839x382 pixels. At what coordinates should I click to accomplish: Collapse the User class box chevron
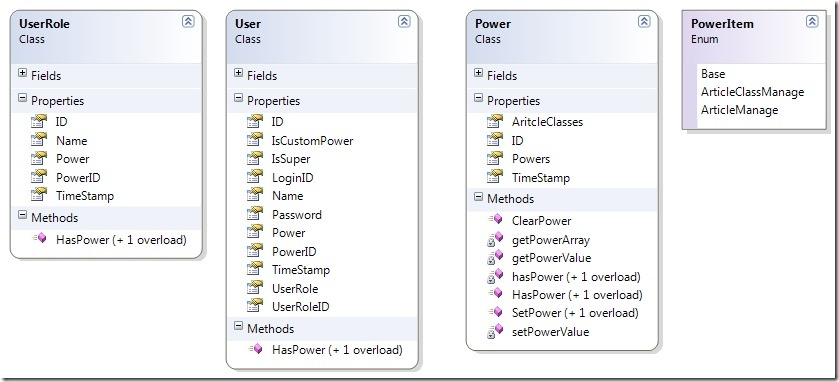click(404, 21)
